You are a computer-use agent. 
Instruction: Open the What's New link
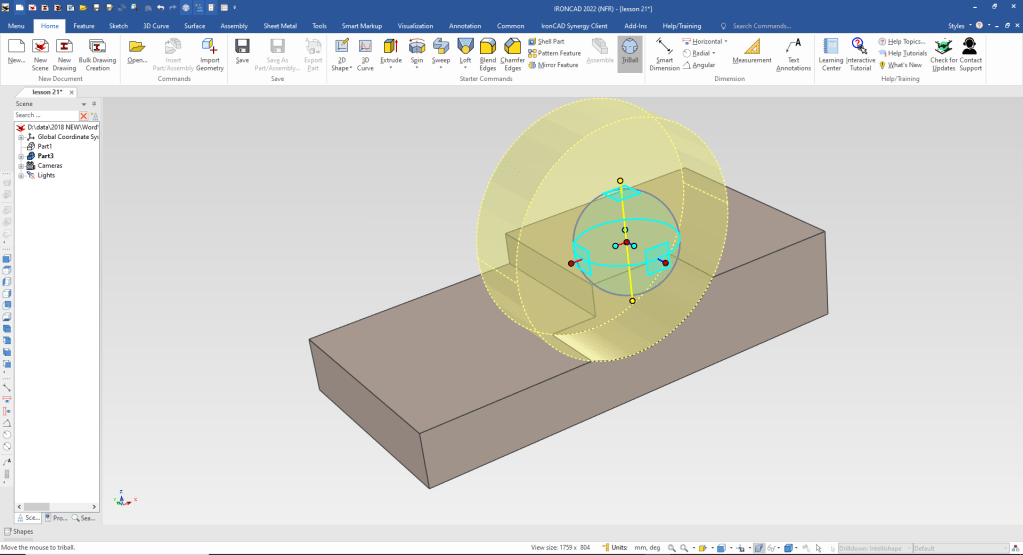coord(905,65)
